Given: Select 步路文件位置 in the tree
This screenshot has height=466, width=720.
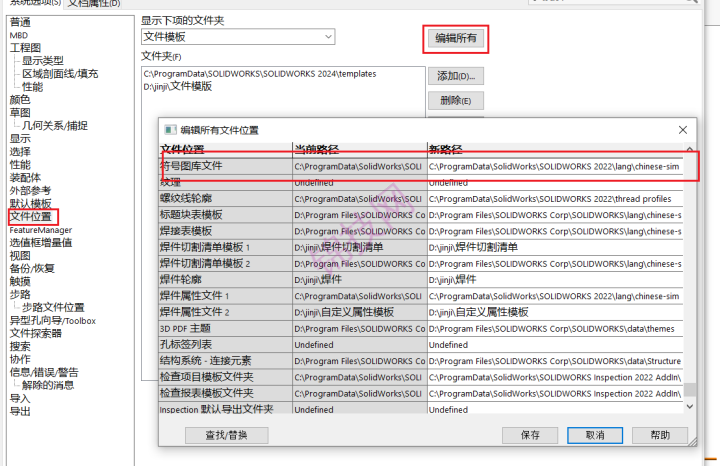Looking at the screenshot, I should [53, 307].
